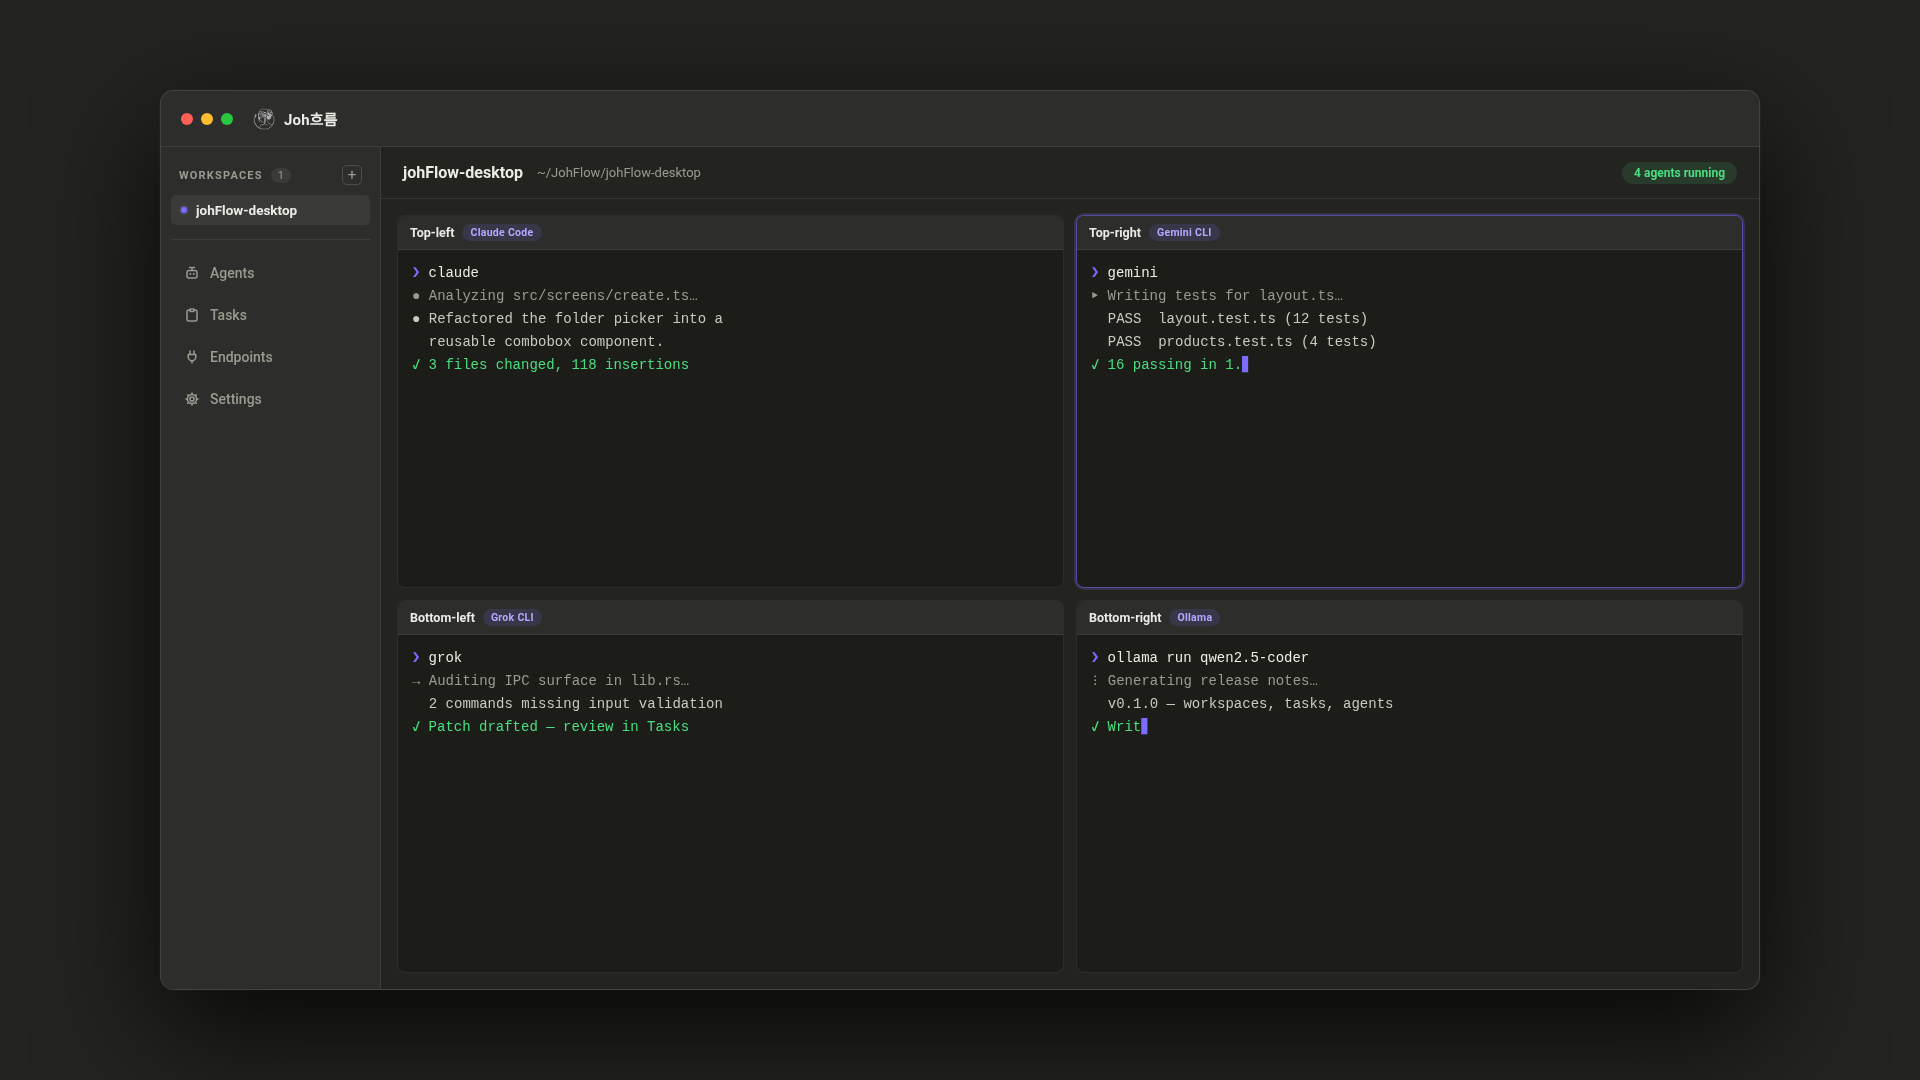Click '16 passing in 1.' line
Viewport: 1920px width, 1080px height.
[1174, 365]
